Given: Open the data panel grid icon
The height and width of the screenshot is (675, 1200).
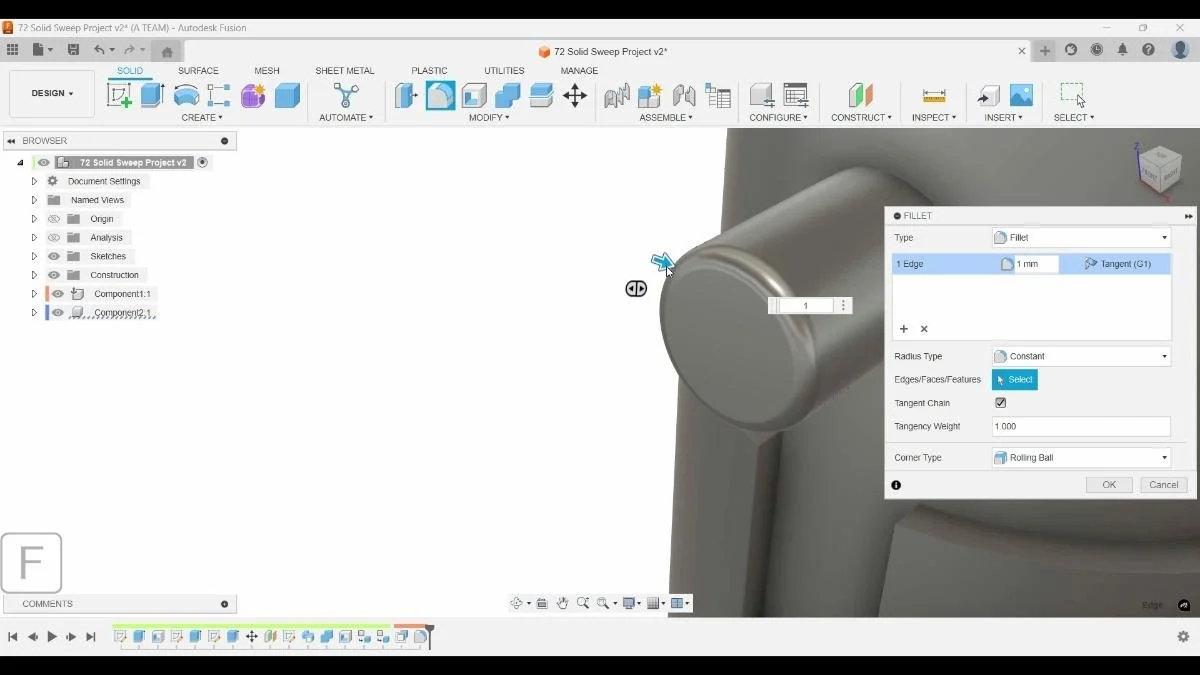Looking at the screenshot, I should [x=12, y=50].
